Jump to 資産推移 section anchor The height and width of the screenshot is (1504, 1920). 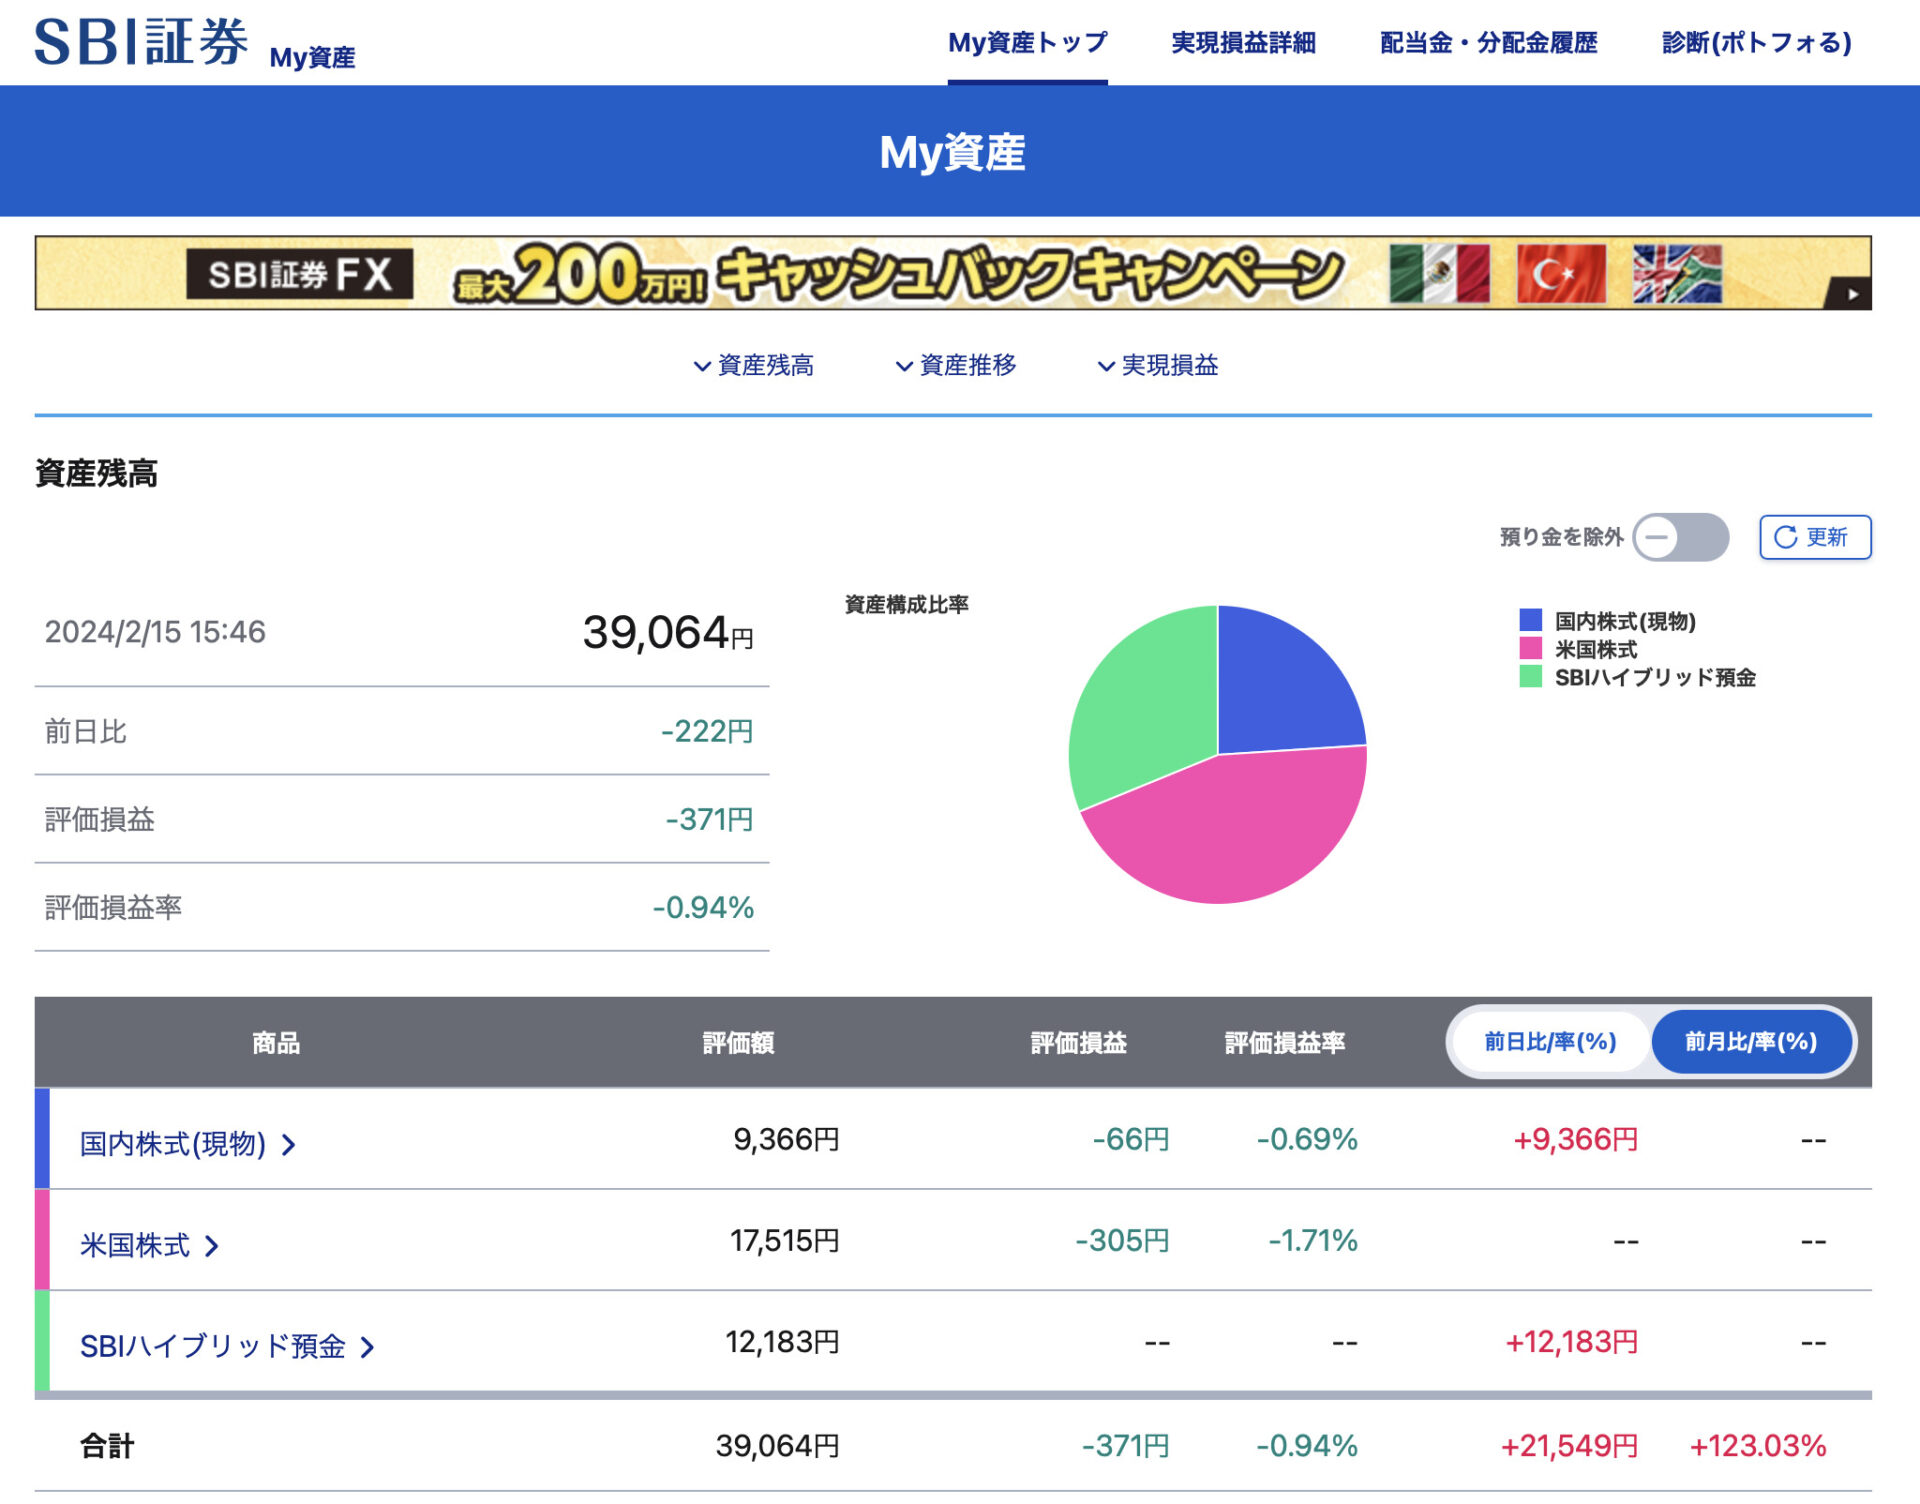(x=956, y=365)
